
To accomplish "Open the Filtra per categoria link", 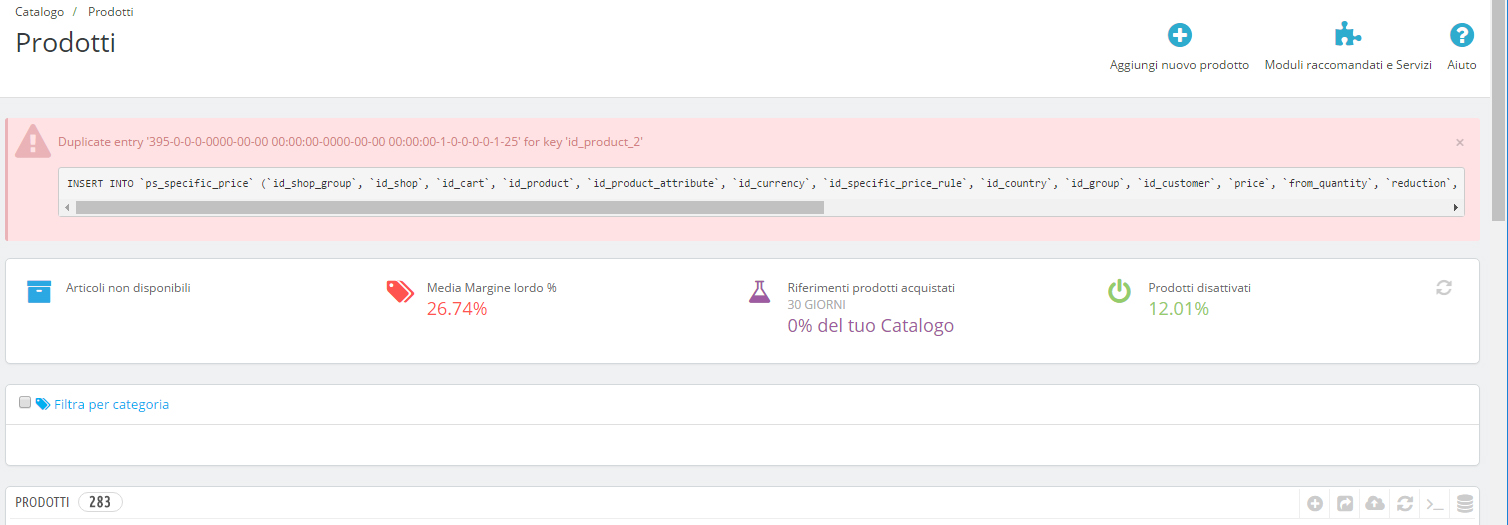I will click(x=111, y=405).
